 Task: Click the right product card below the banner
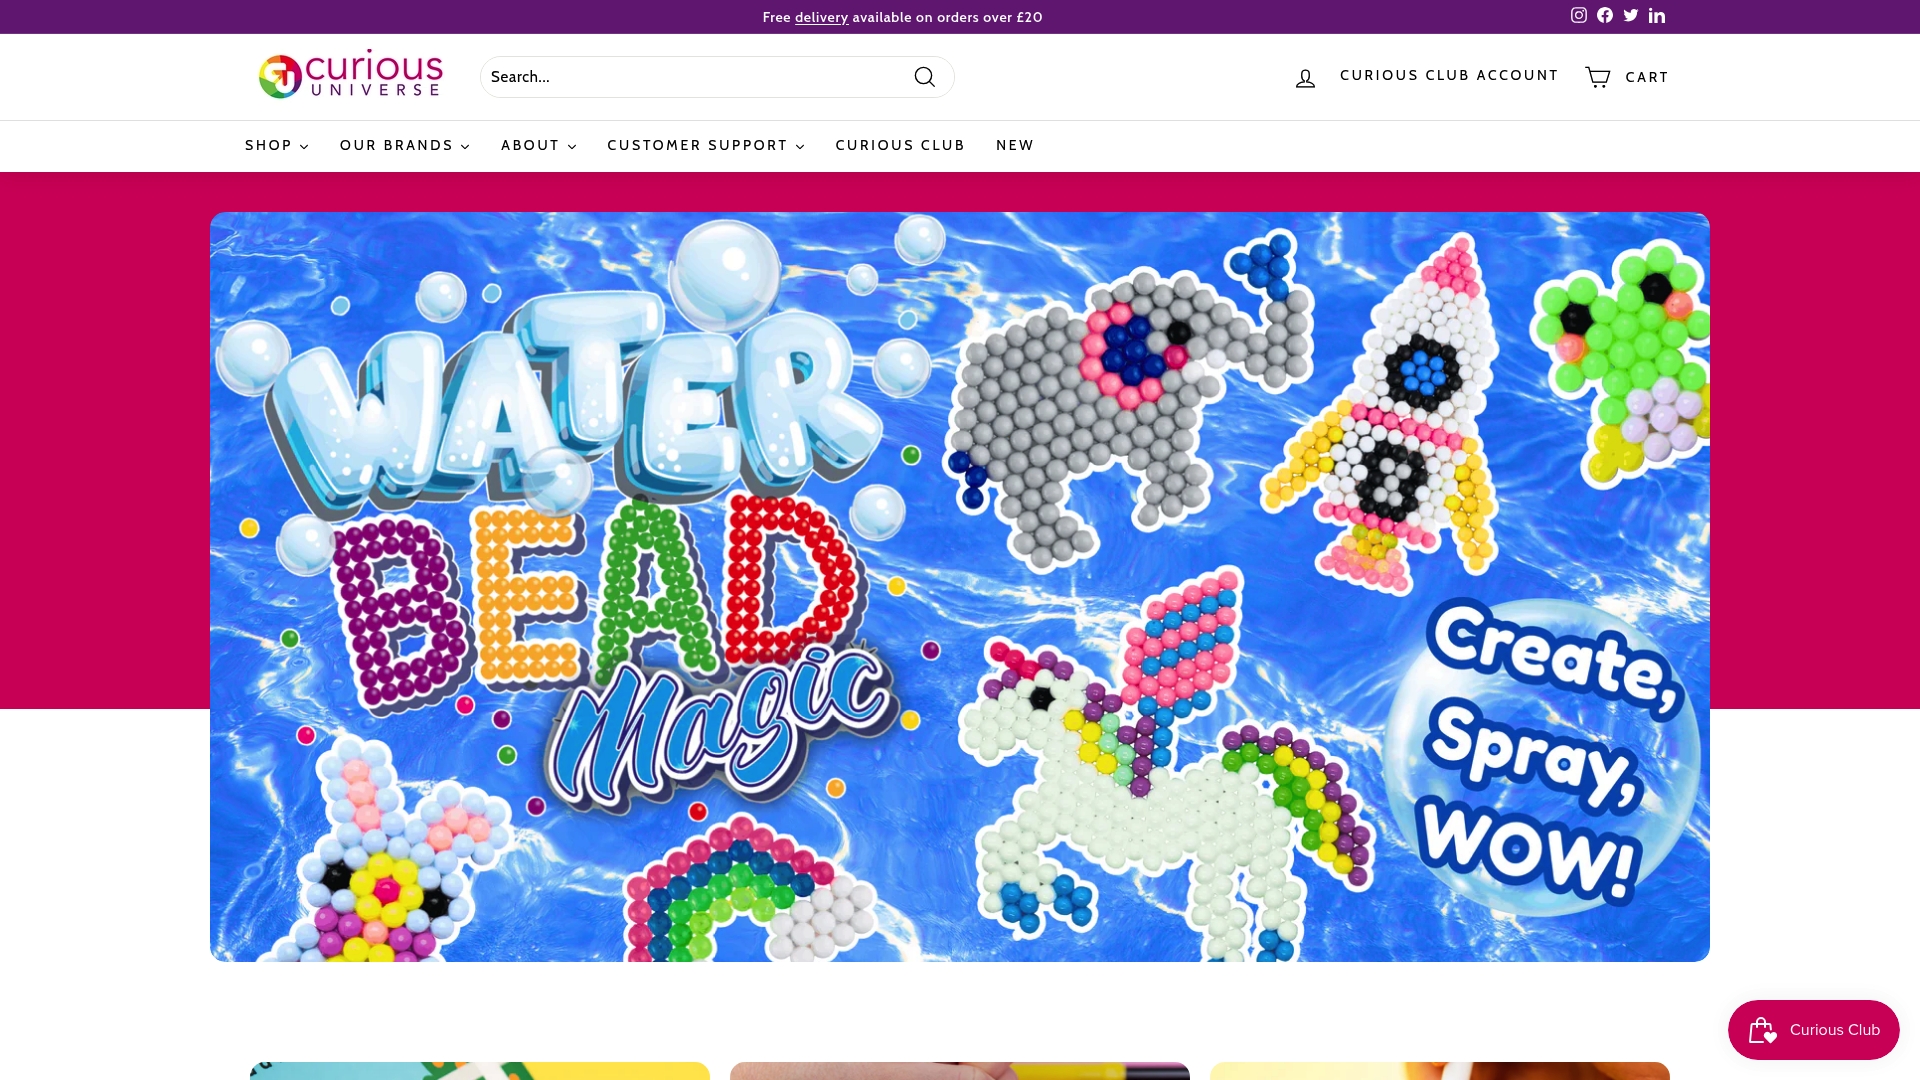pyautogui.click(x=1440, y=1071)
